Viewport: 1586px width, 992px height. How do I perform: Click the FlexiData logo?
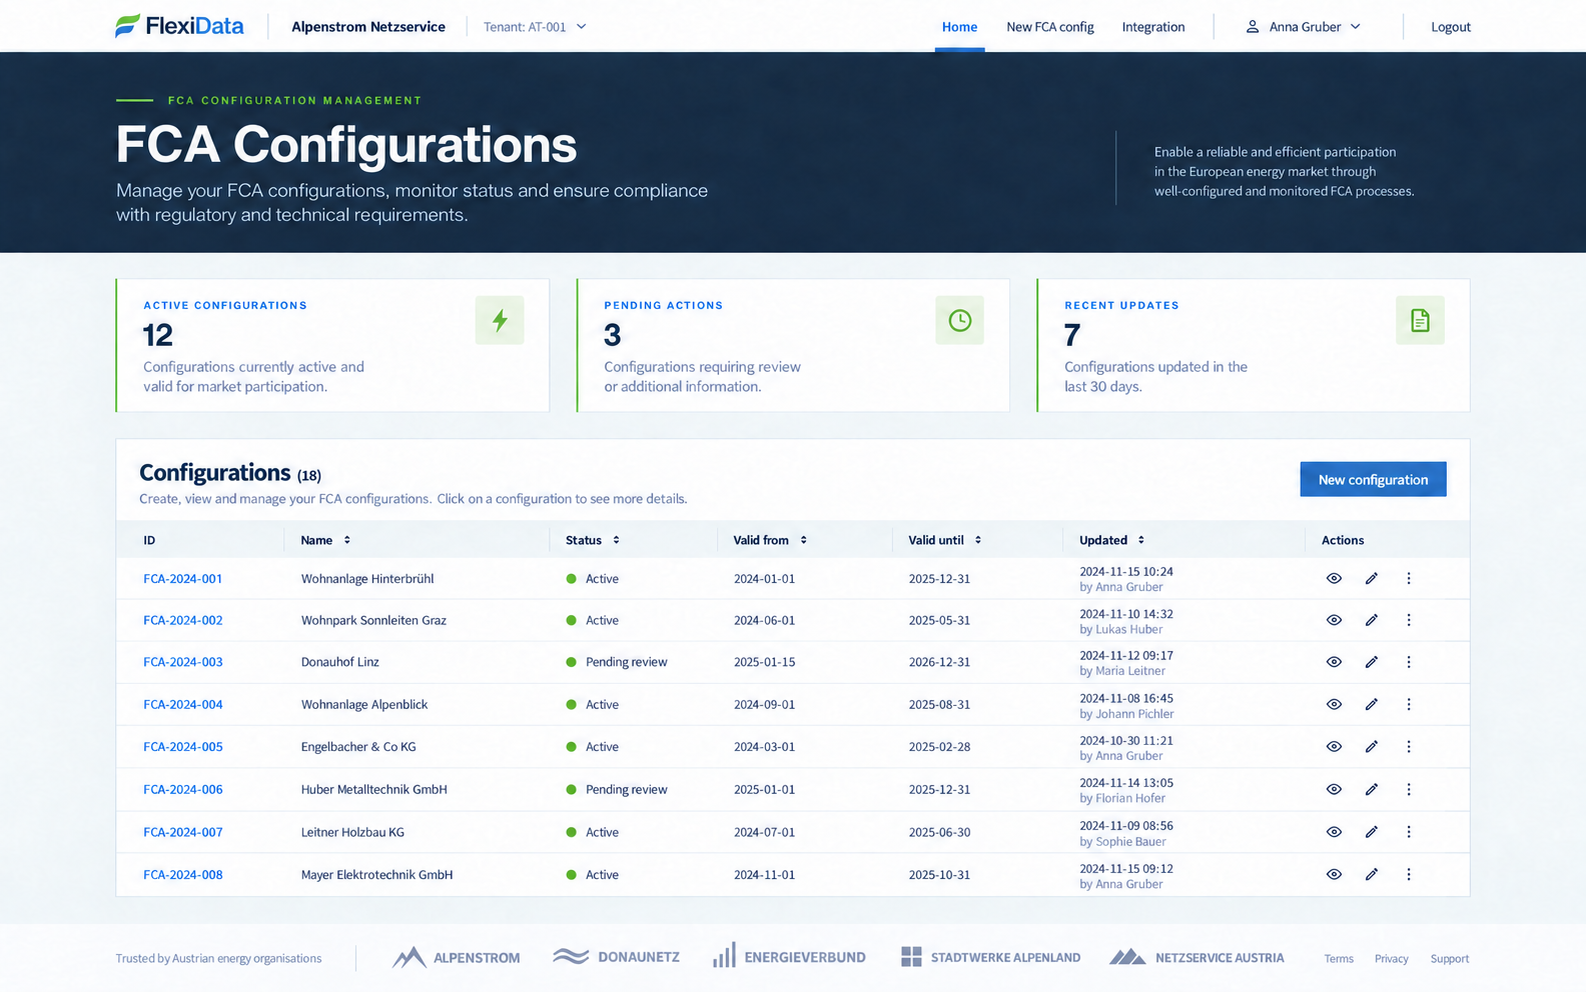179,26
